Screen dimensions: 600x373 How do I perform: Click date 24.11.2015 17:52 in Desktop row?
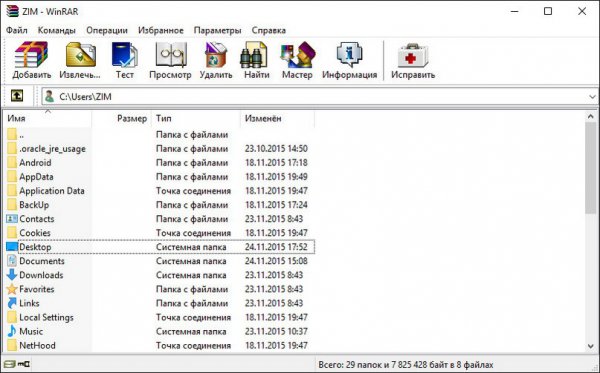click(x=276, y=247)
